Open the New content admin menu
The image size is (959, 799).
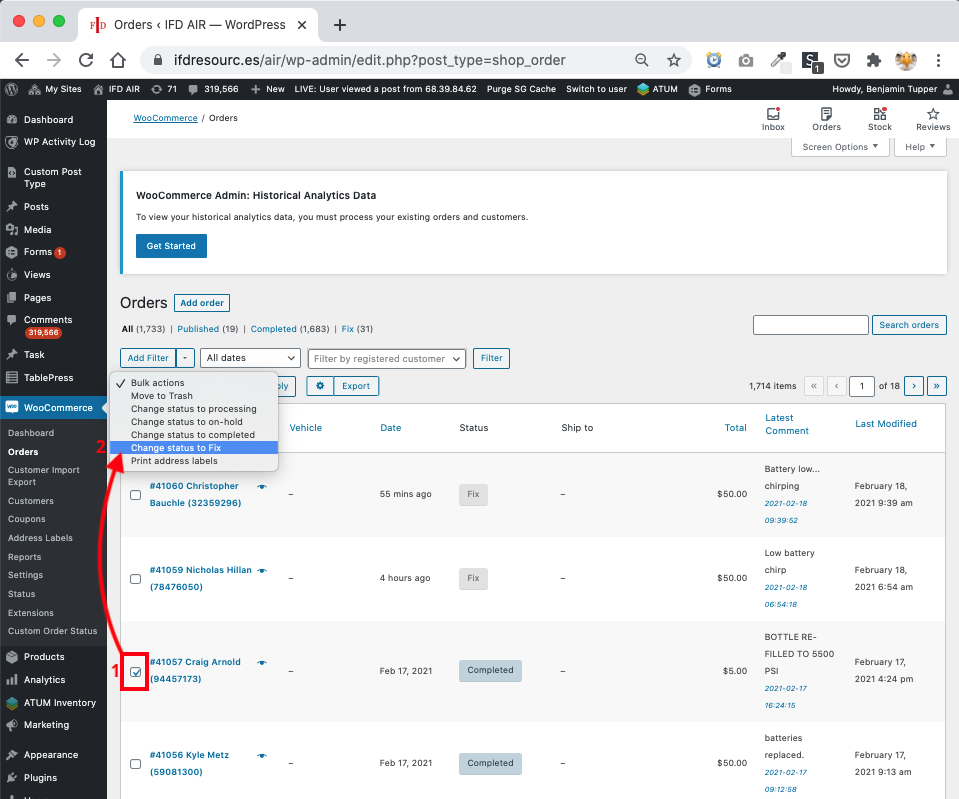click(x=268, y=89)
